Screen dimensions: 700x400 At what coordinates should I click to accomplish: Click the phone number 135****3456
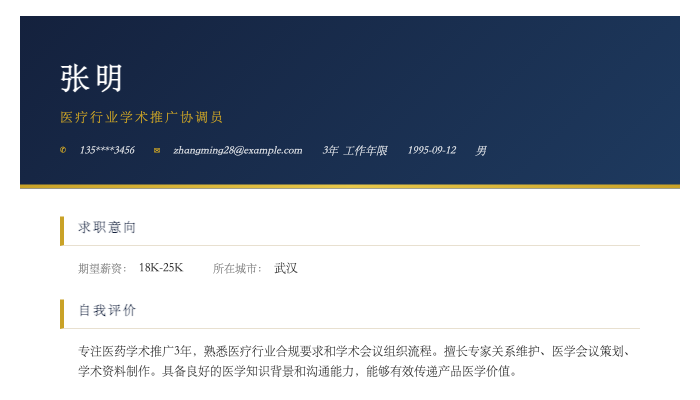107,150
